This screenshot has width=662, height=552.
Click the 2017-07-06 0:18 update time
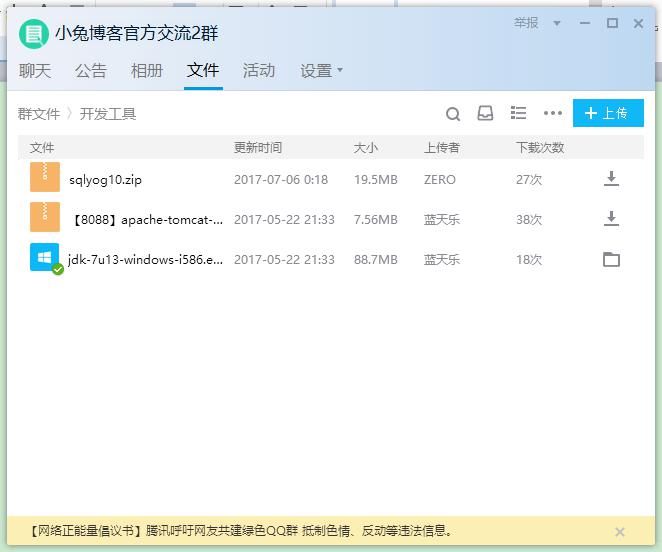click(x=281, y=179)
